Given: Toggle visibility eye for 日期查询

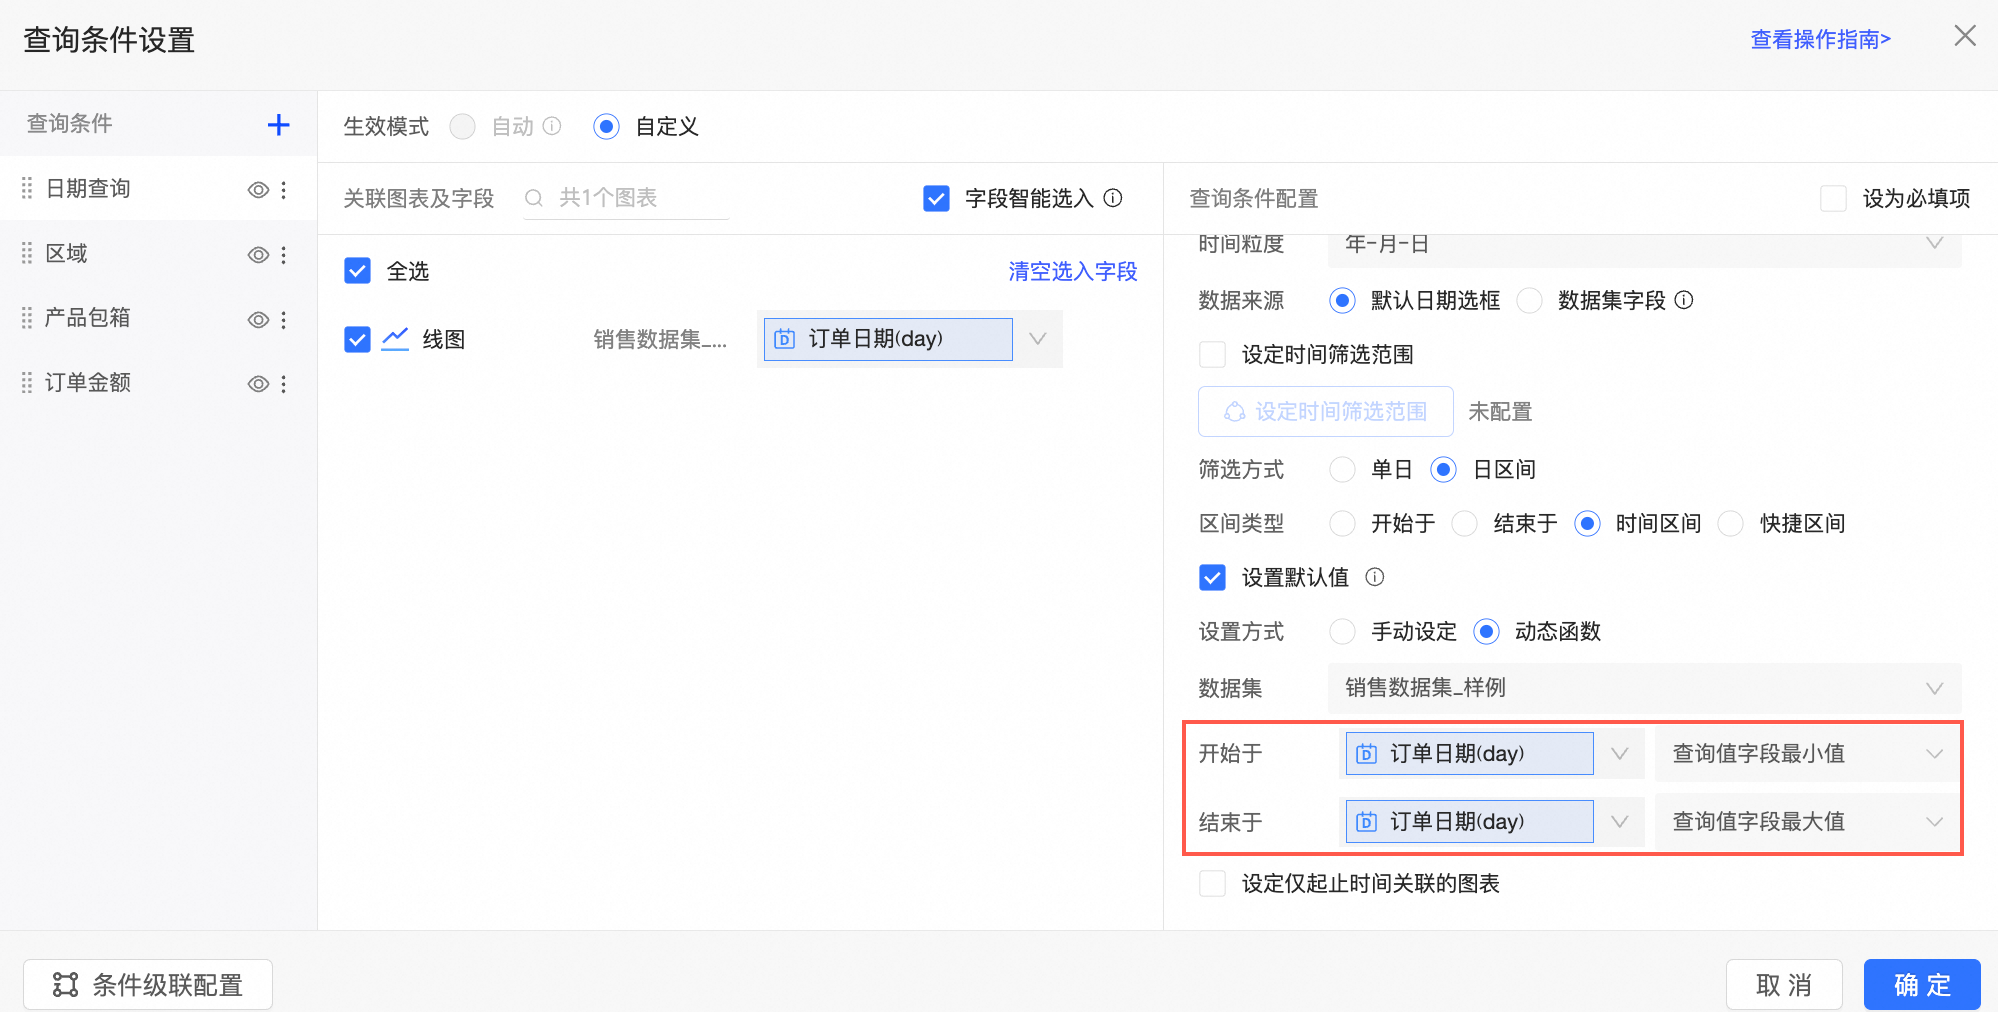Looking at the screenshot, I should pos(258,190).
